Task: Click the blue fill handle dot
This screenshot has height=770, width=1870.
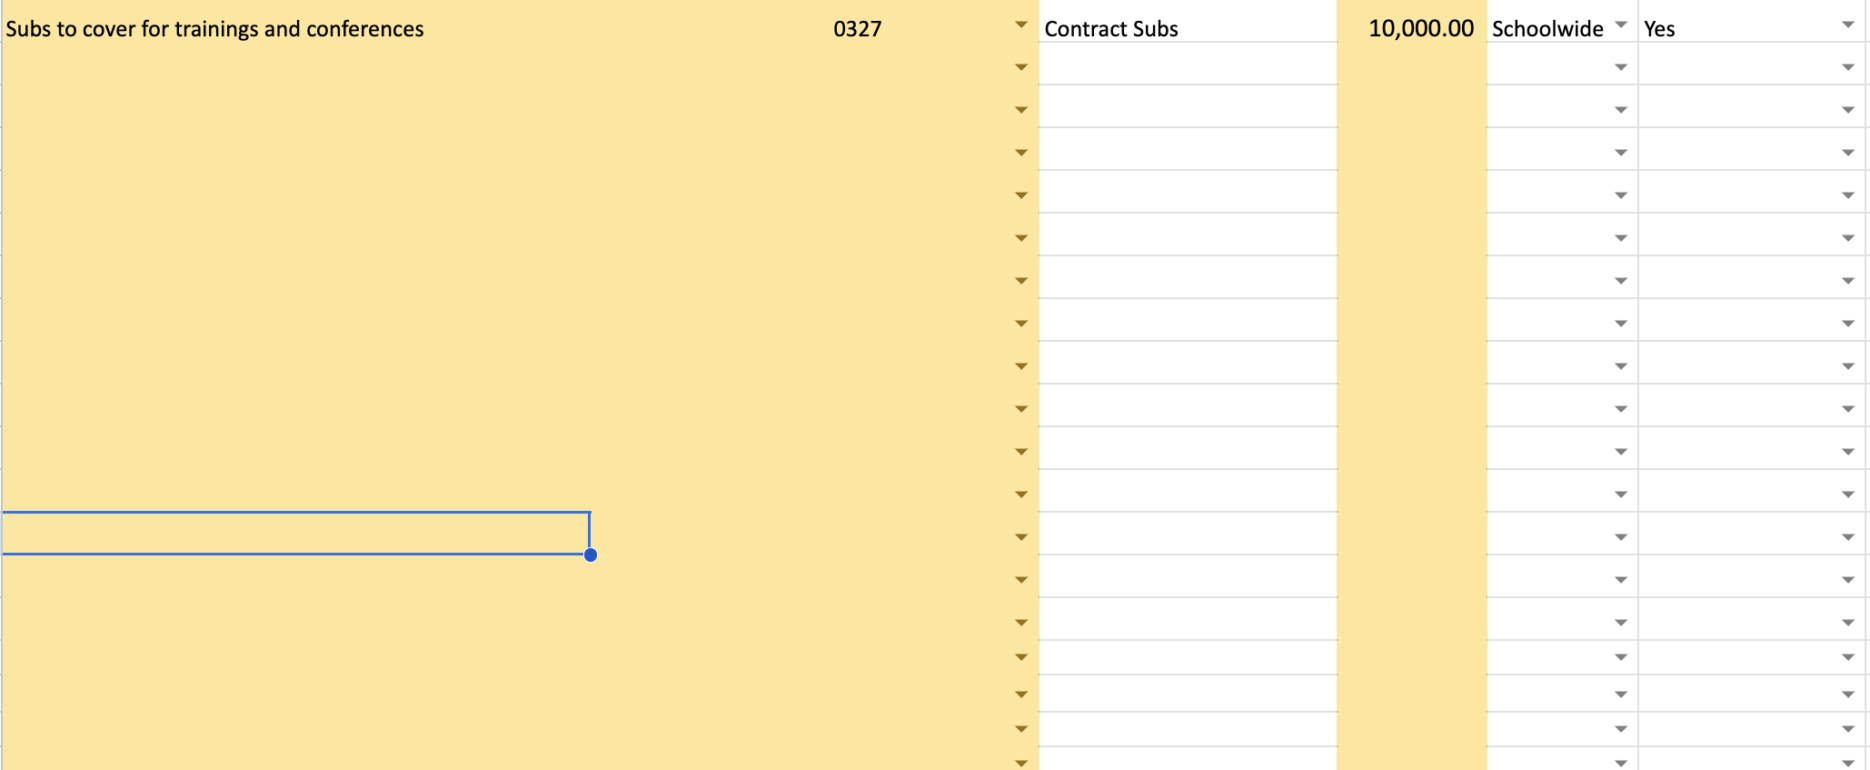Action: coord(590,555)
